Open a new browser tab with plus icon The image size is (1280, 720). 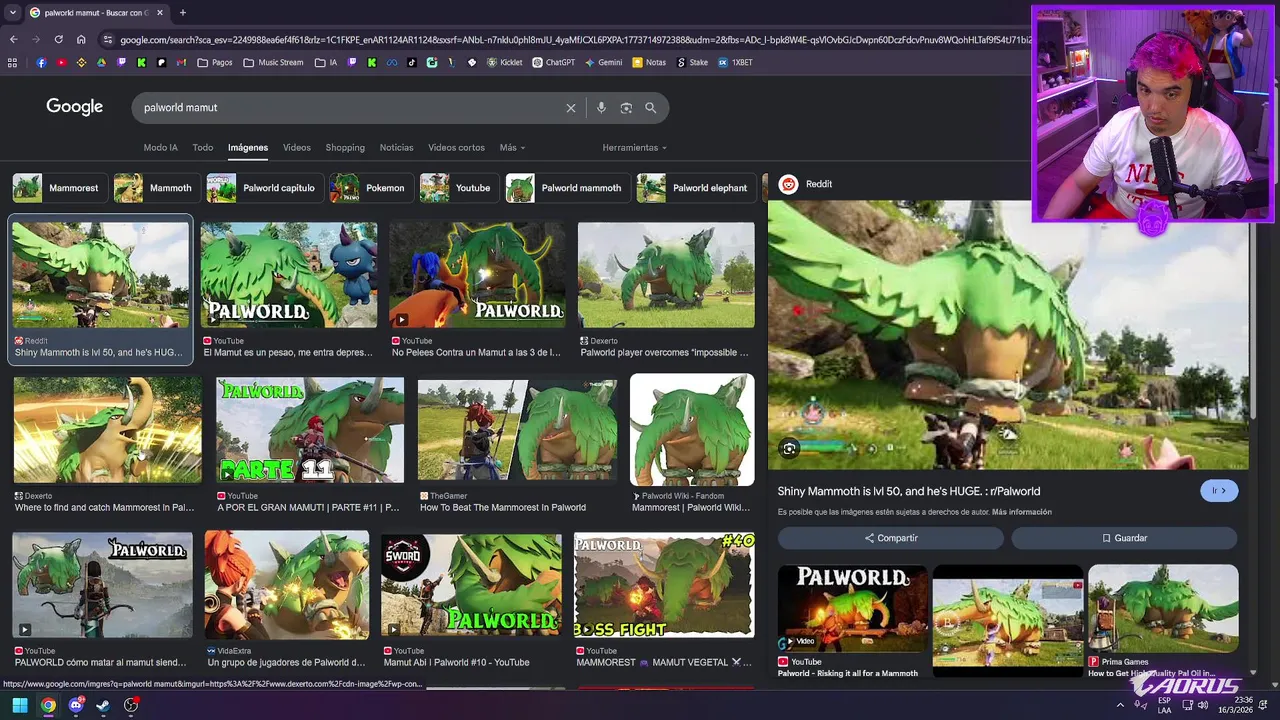point(182,13)
